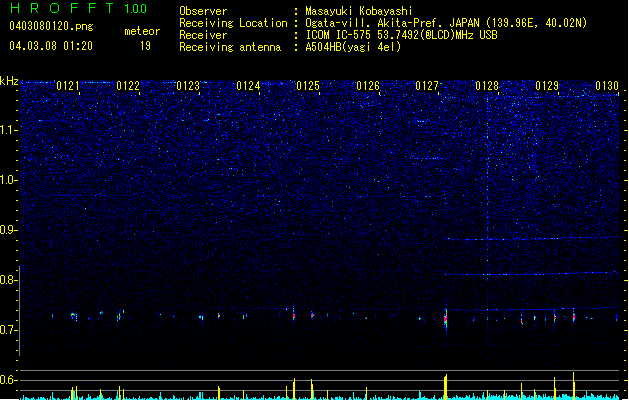This screenshot has height=400, width=629.
Task: Click the Receiver label
Action: (203, 35)
